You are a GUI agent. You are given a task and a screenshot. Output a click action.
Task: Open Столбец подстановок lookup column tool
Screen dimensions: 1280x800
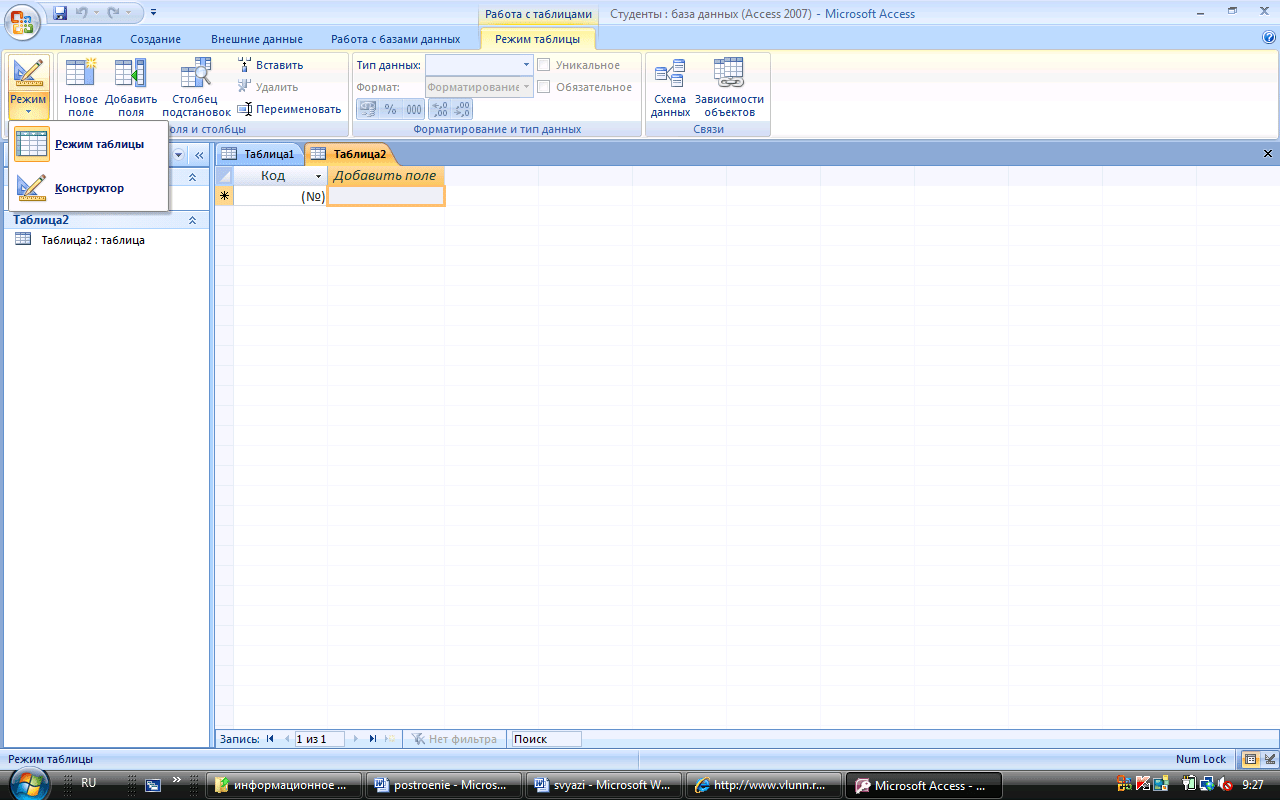pos(196,88)
